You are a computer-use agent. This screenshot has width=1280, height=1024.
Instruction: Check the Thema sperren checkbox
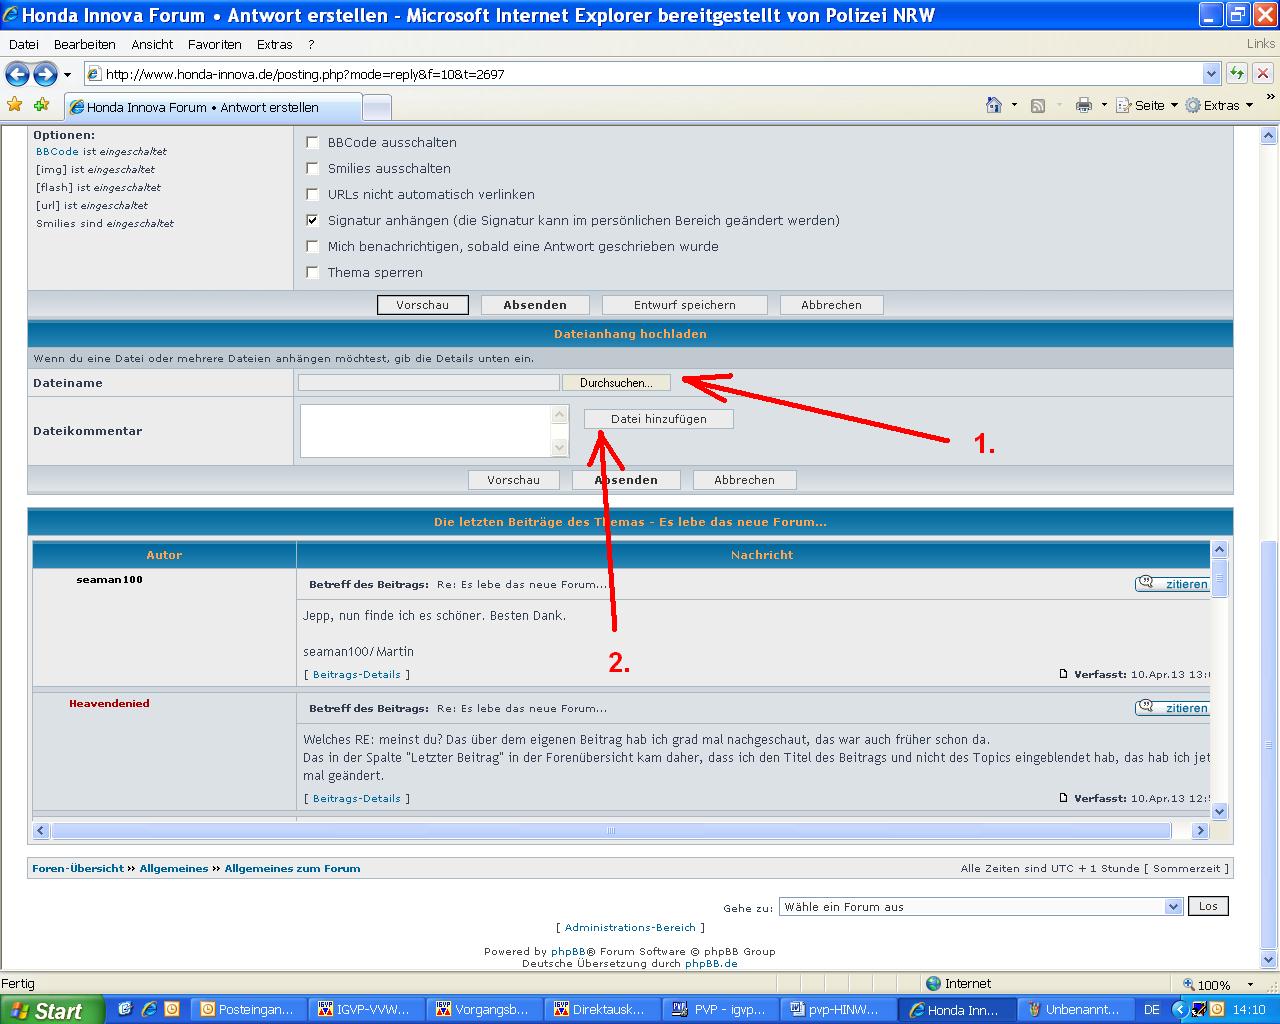tap(313, 272)
